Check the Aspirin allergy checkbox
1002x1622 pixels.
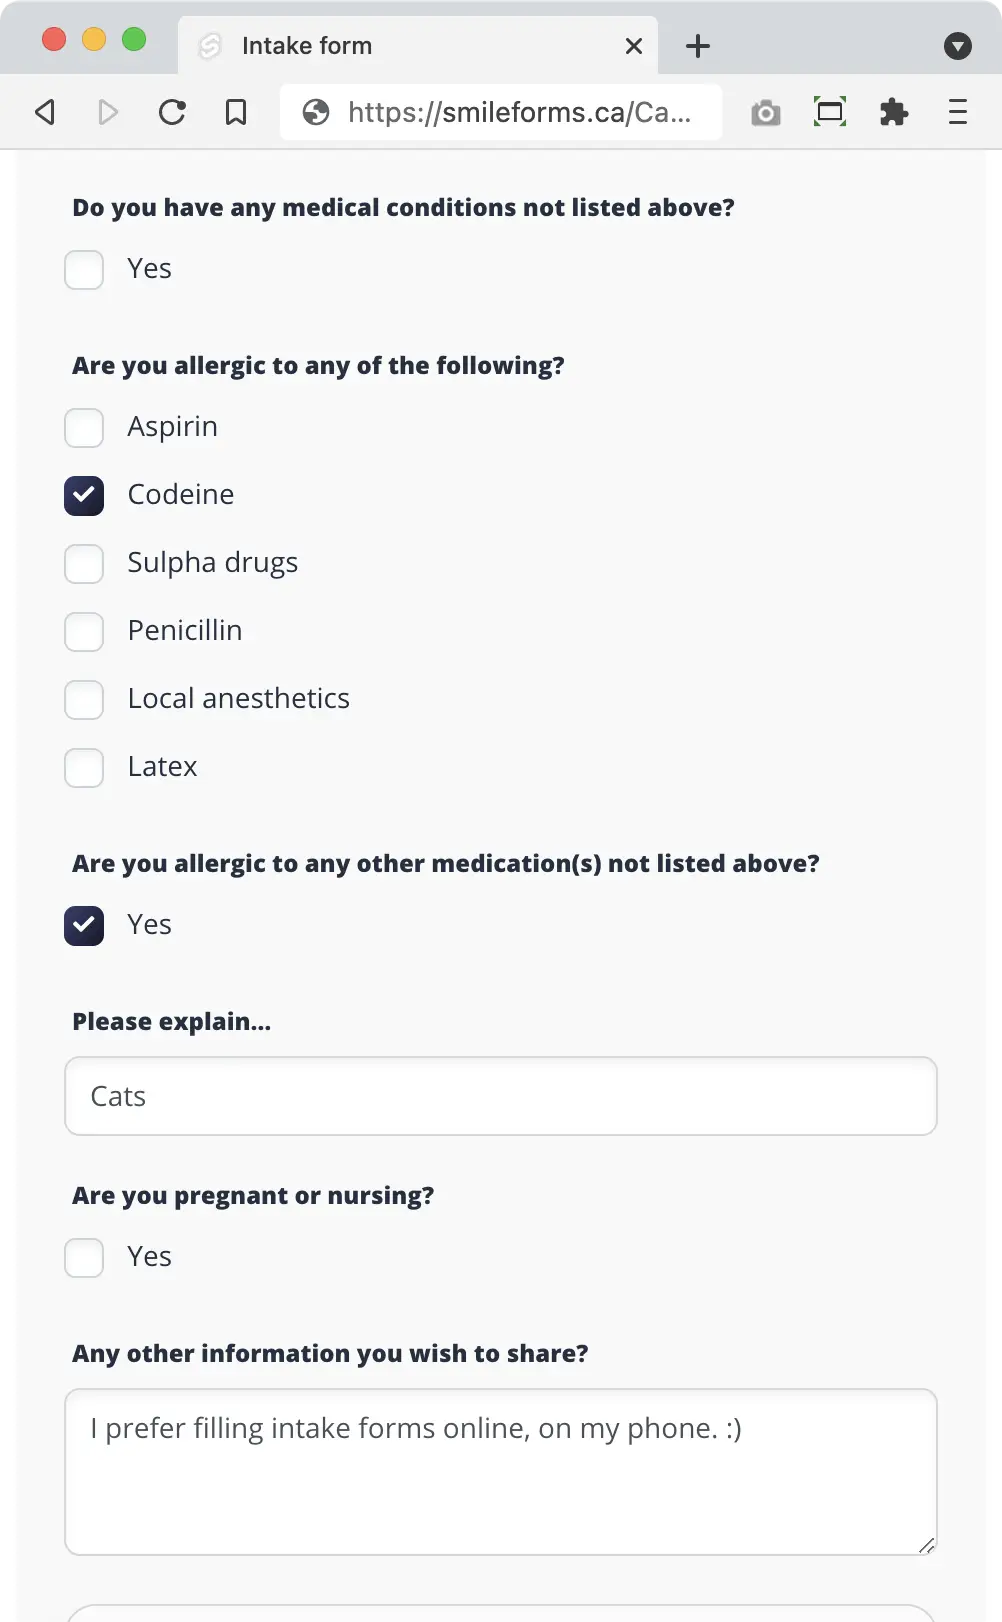pyautogui.click(x=84, y=427)
